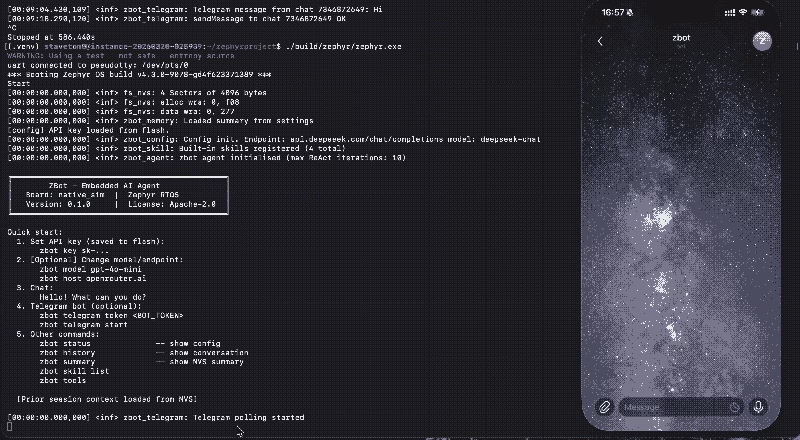Open the sticker icon inside message field
The width and height of the screenshot is (800, 440).
pos(734,407)
